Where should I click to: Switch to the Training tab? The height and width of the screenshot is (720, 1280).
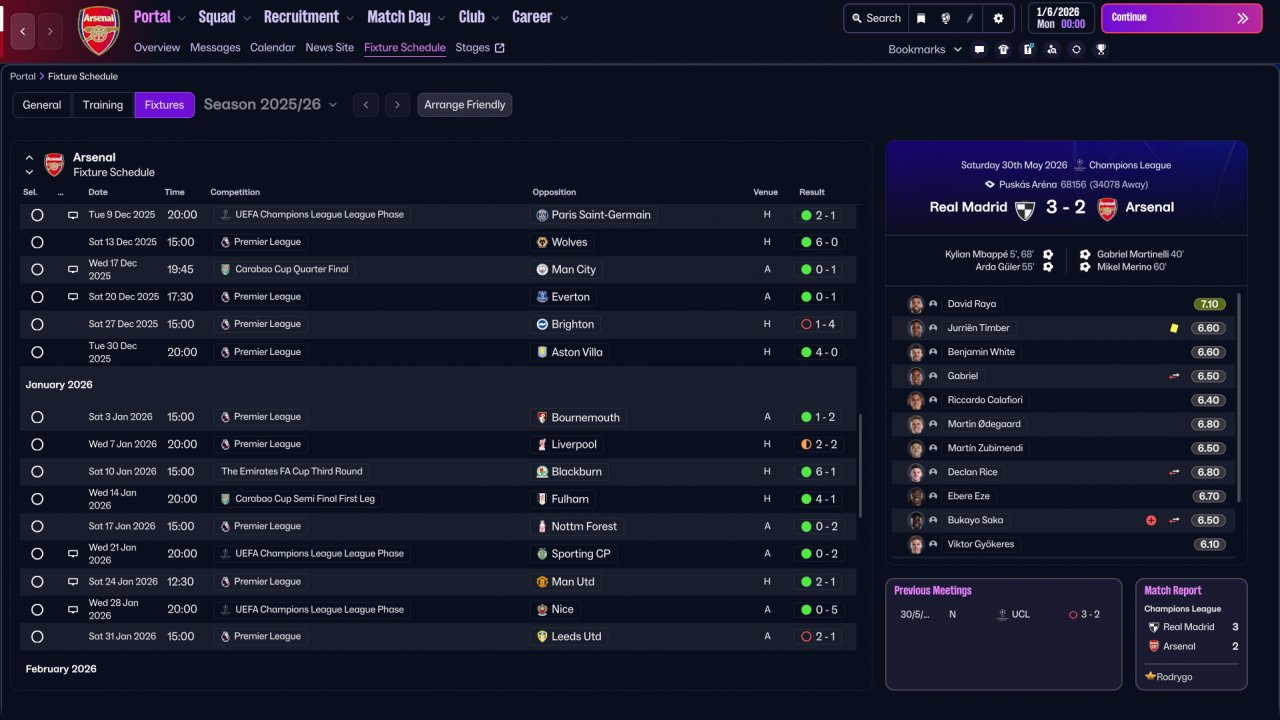(x=103, y=105)
